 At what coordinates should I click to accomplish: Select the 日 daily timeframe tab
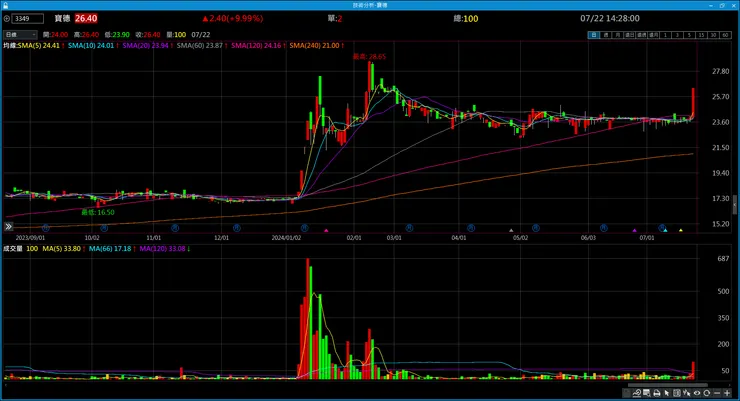(x=593, y=35)
